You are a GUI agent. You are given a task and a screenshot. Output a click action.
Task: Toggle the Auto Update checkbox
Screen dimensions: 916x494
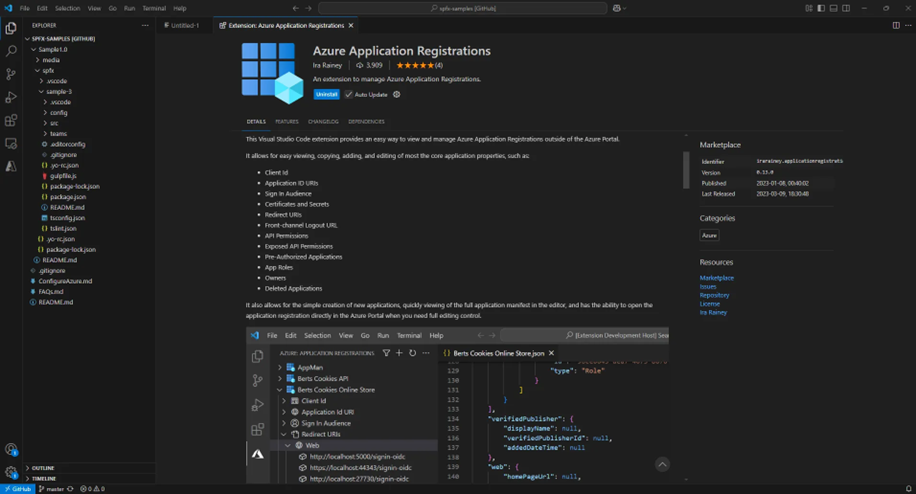pos(349,95)
